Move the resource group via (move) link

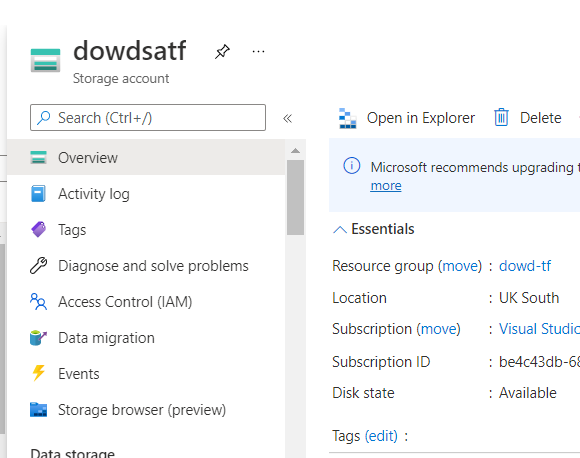coord(460,266)
